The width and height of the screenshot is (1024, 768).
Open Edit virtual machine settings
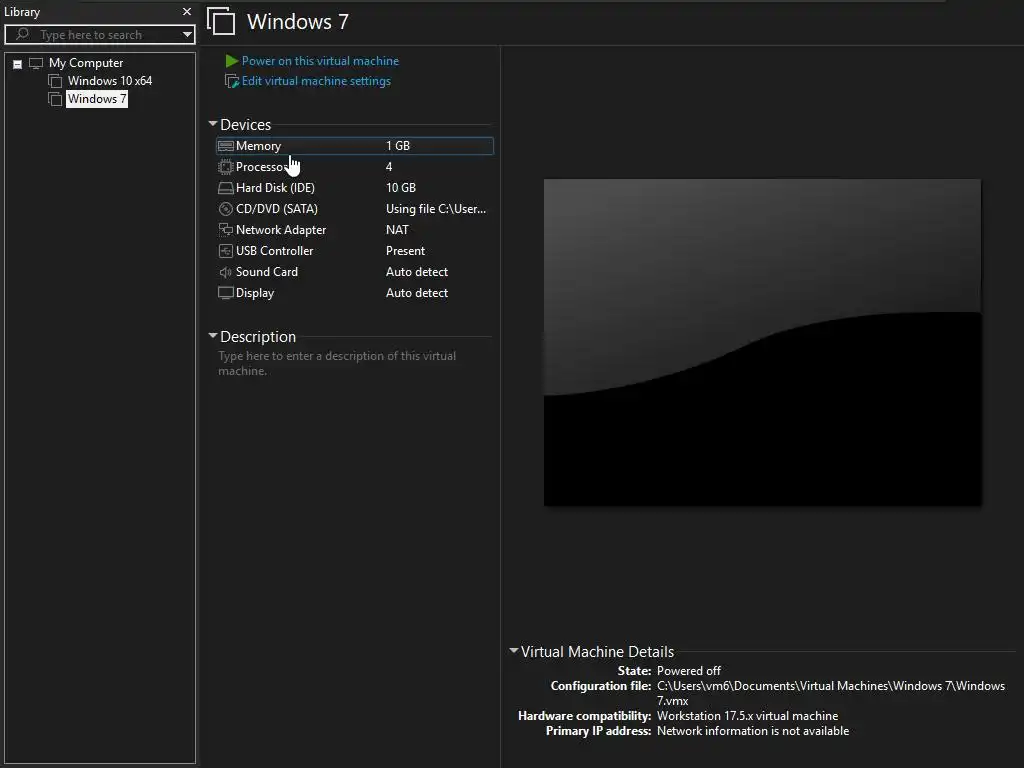coord(316,81)
